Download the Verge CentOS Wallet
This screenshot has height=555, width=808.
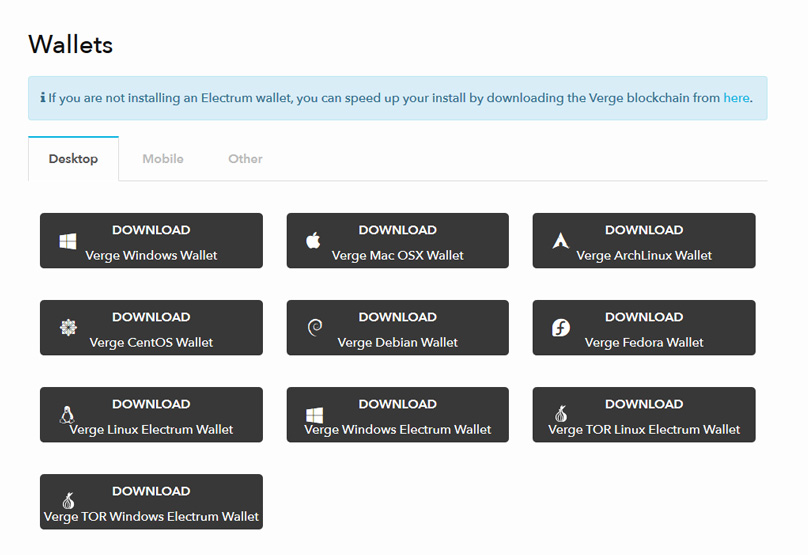(x=152, y=328)
